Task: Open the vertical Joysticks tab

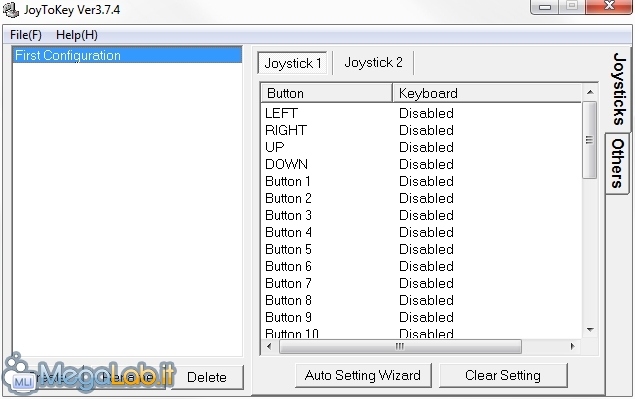Action: coord(619,89)
